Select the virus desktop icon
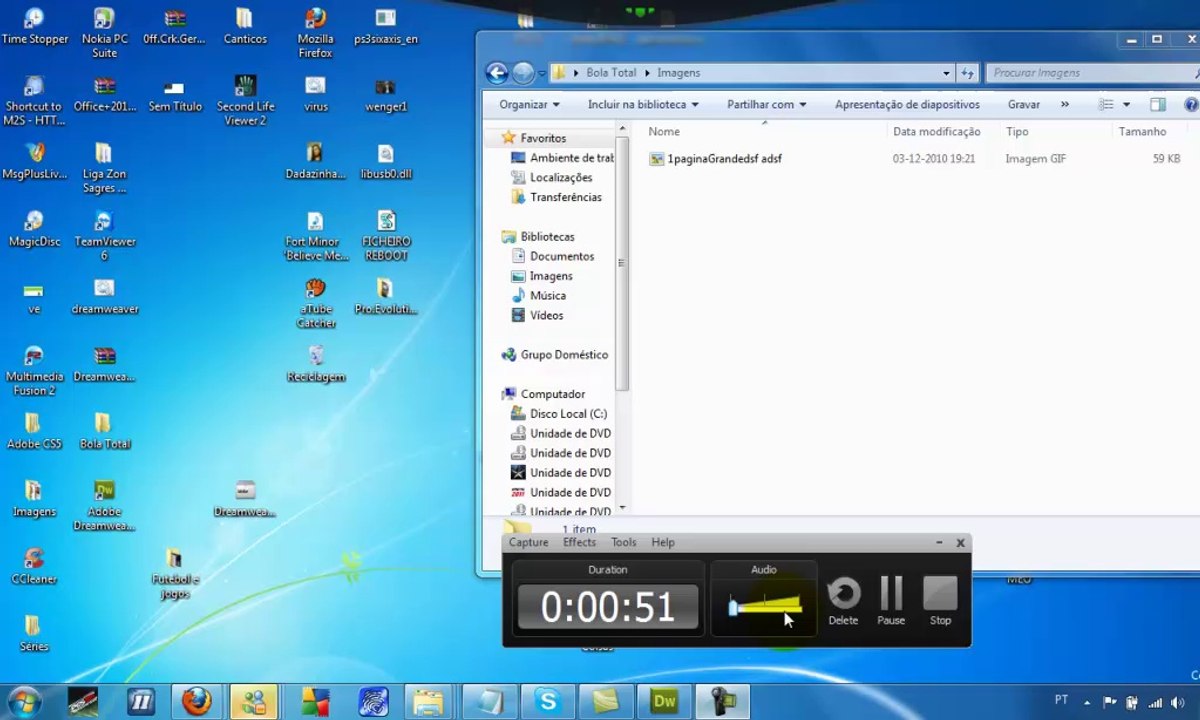Image resolution: width=1200 pixels, height=720 pixels. (x=315, y=94)
